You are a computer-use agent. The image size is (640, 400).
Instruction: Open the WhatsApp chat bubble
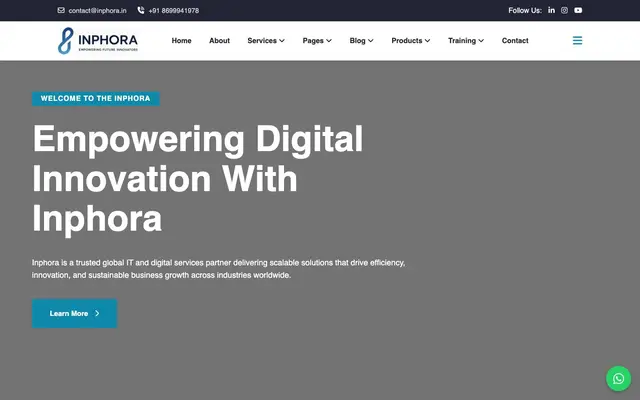tap(618, 378)
